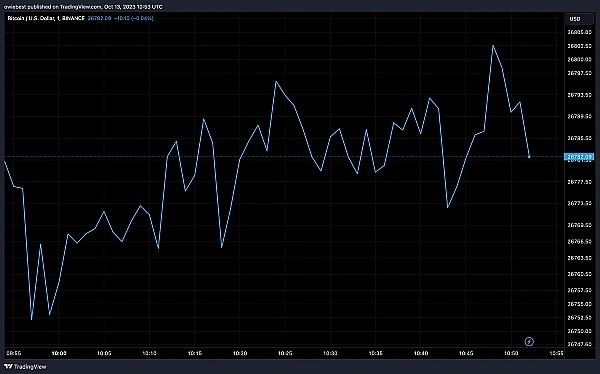Click the 09:55 time axis label

pos(13,353)
